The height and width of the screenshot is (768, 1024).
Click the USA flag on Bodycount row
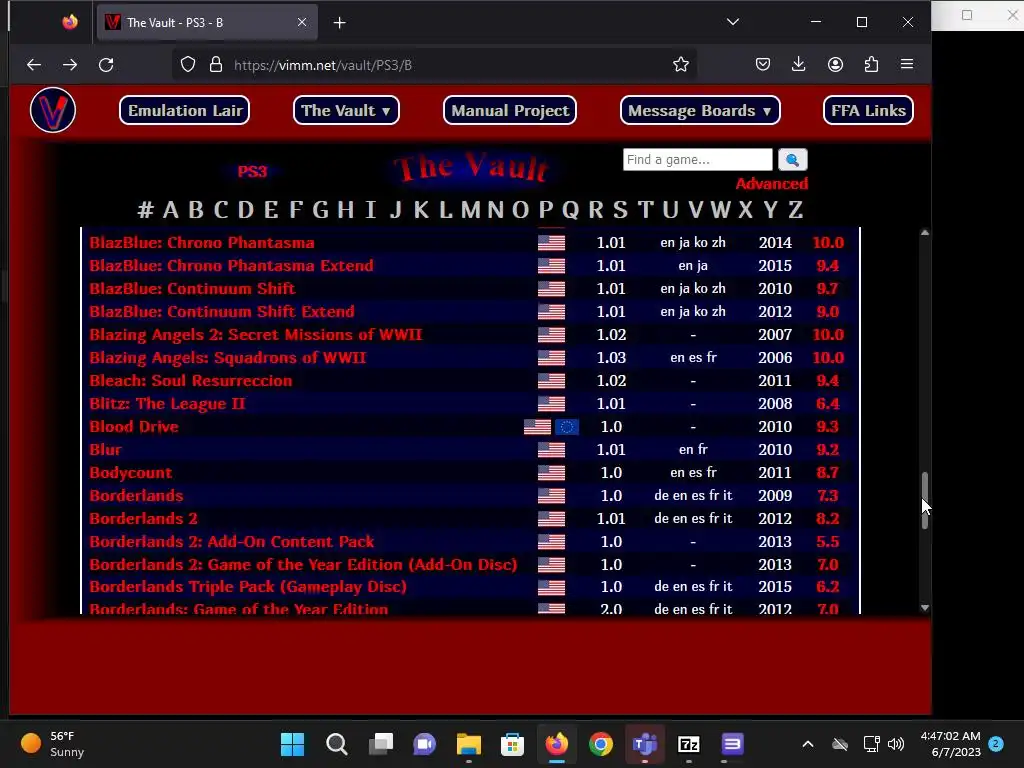(551, 472)
